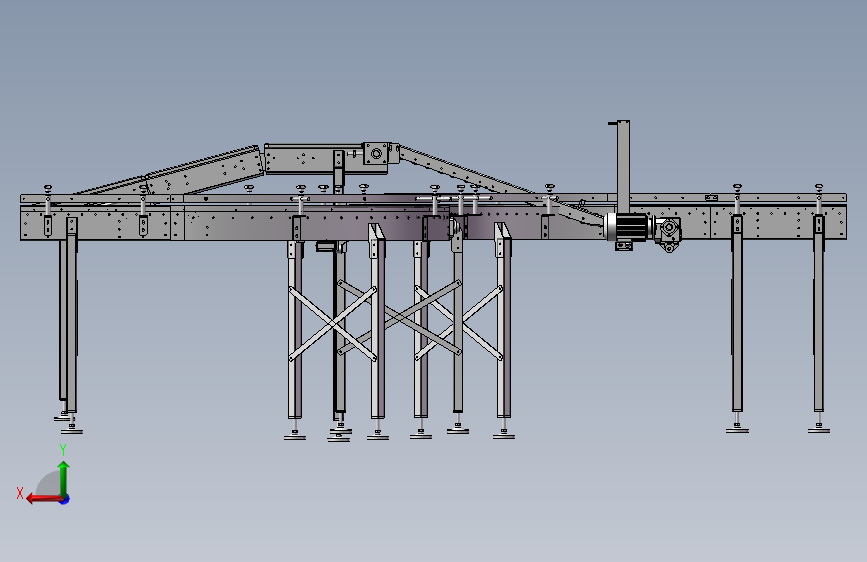Select the bearing housing block atop the incline
This screenshot has height=562, width=867.
tap(375, 153)
